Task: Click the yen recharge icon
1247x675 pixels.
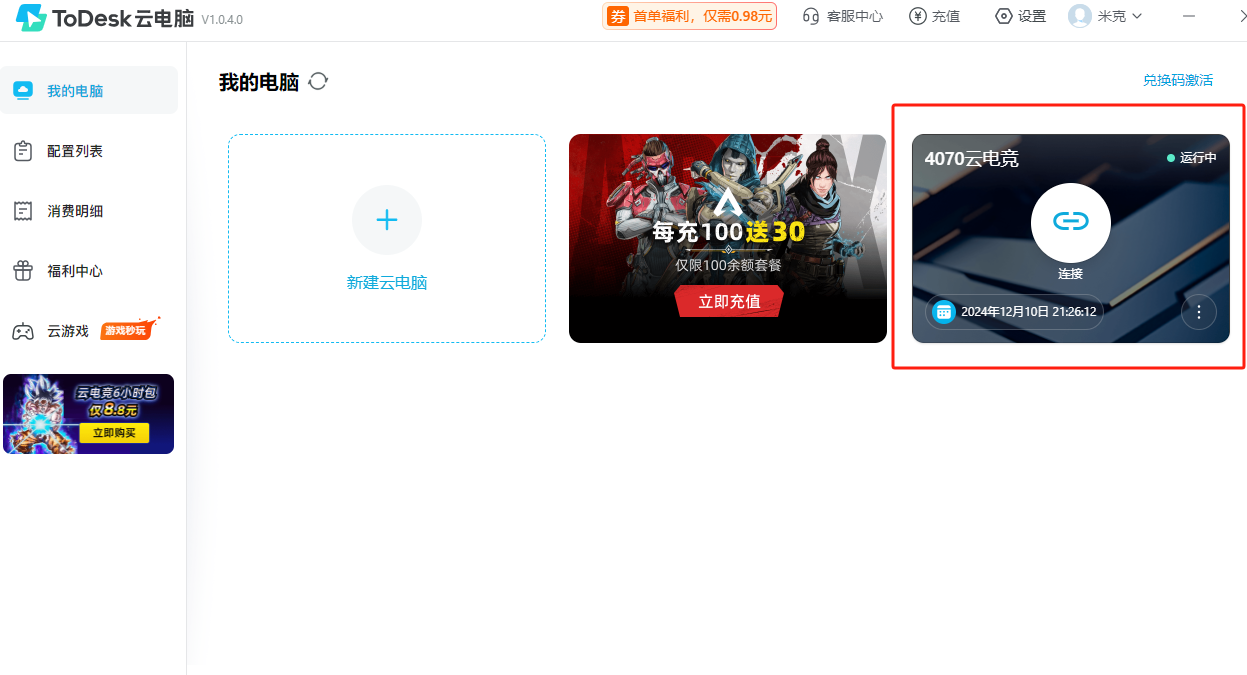Action: coord(917,16)
